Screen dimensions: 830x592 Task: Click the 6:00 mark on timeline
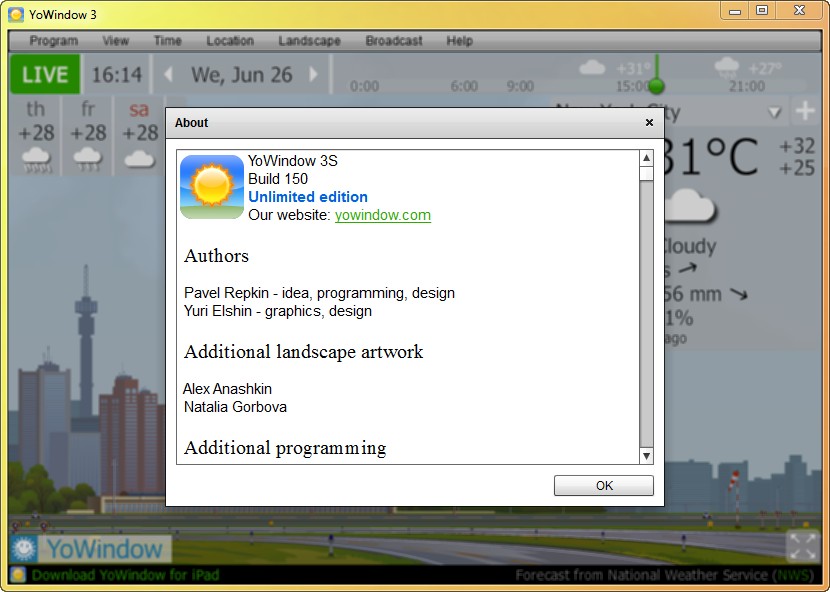click(464, 86)
